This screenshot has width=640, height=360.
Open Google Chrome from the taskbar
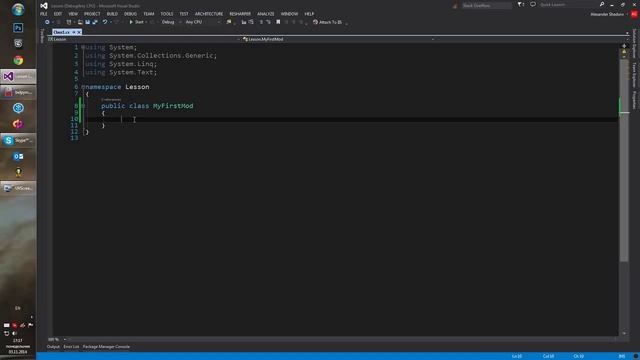pos(18,60)
